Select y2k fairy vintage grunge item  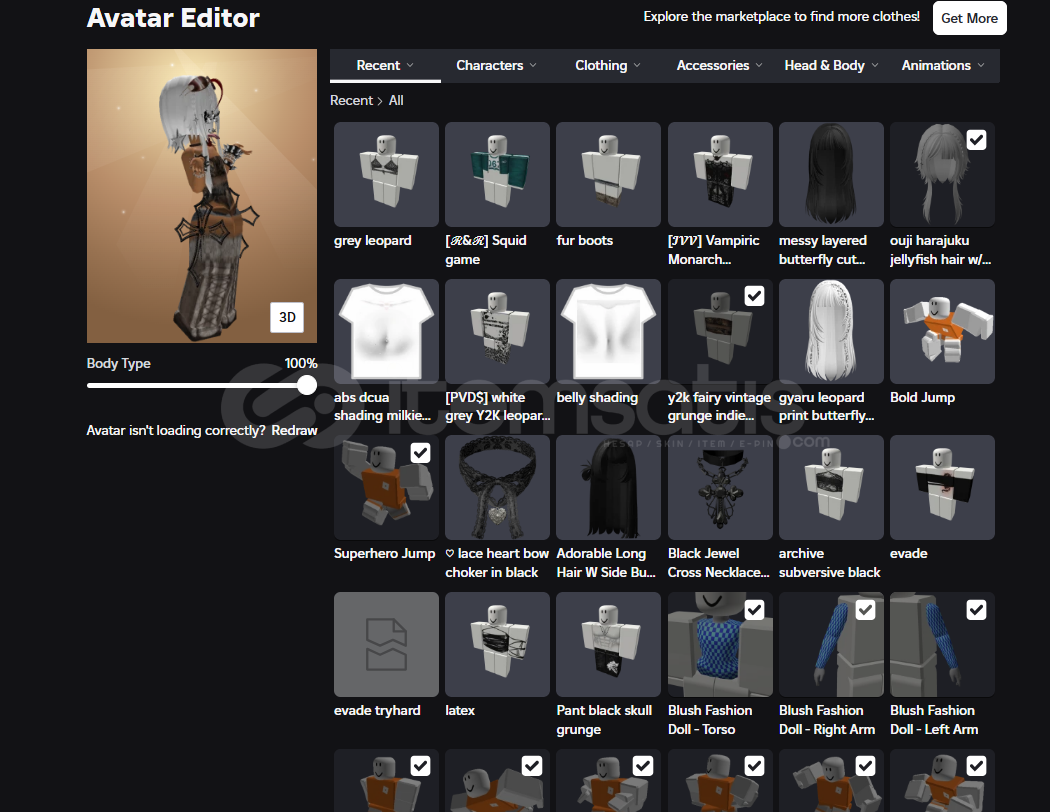coord(720,331)
